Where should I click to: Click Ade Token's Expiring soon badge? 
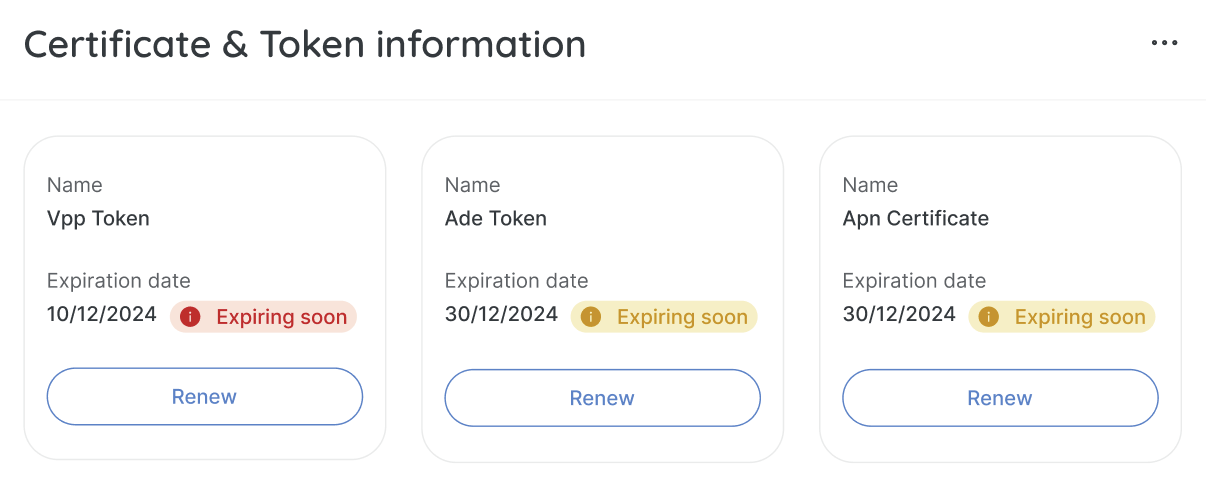pos(664,317)
